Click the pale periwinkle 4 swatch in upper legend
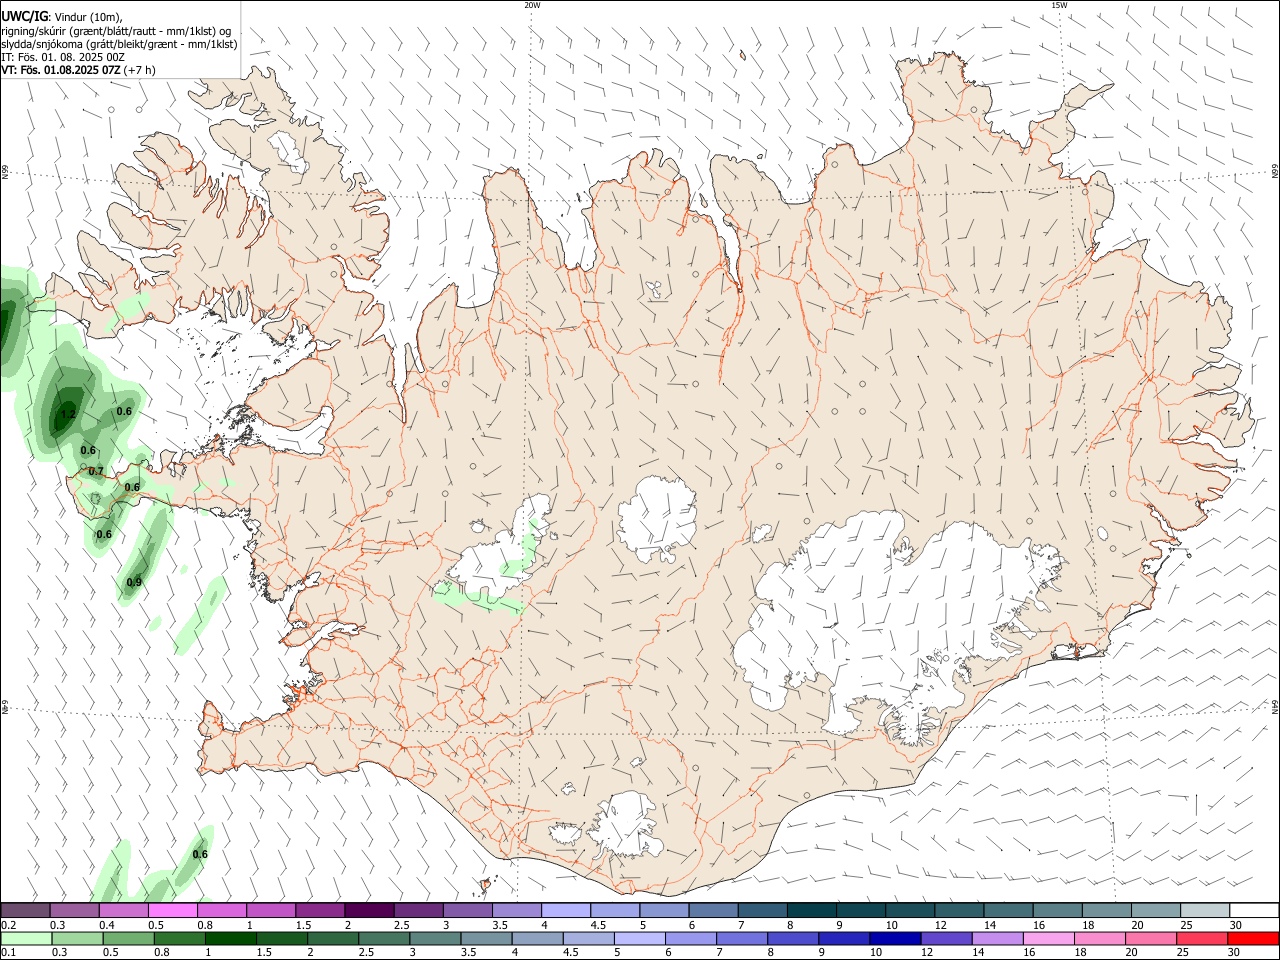This screenshot has height=960, width=1280. pyautogui.click(x=566, y=910)
